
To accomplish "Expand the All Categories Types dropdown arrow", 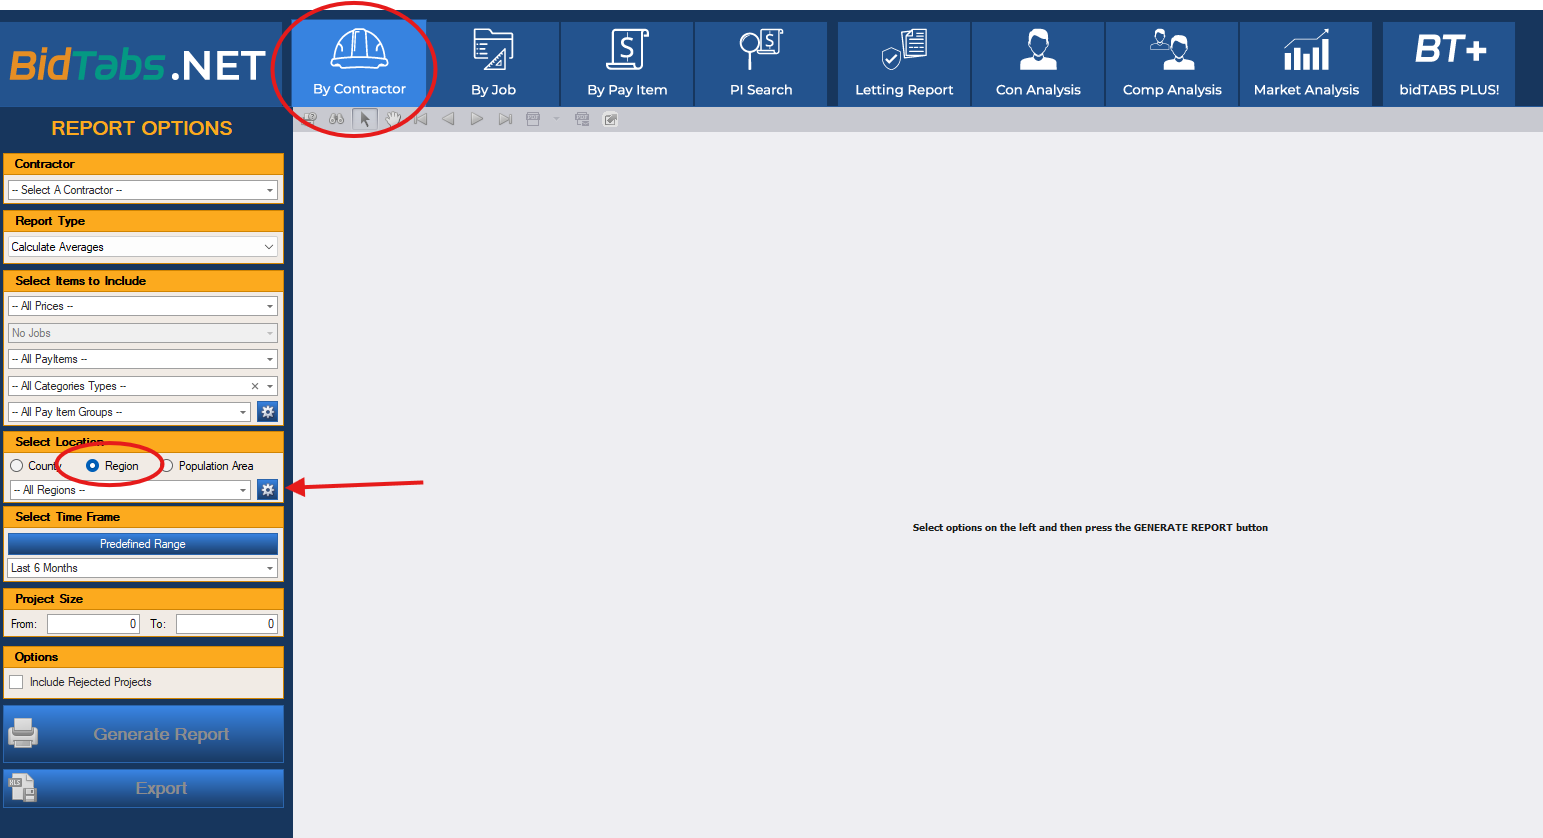I will [x=270, y=386].
